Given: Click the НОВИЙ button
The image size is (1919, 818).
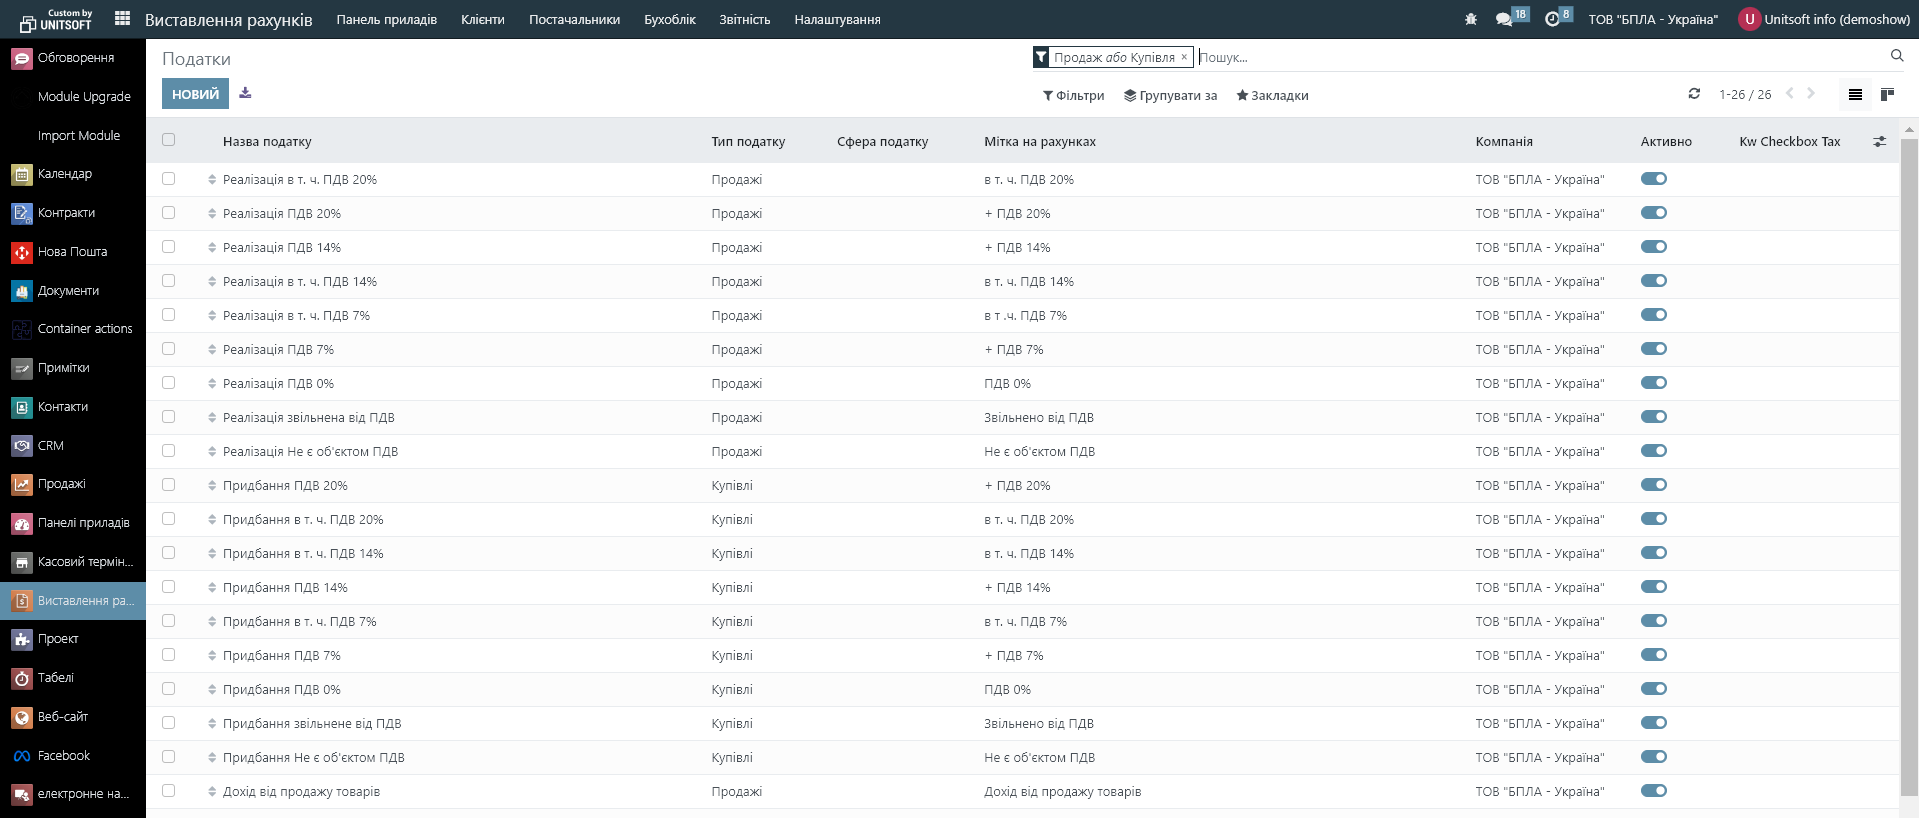Looking at the screenshot, I should (x=195, y=94).
